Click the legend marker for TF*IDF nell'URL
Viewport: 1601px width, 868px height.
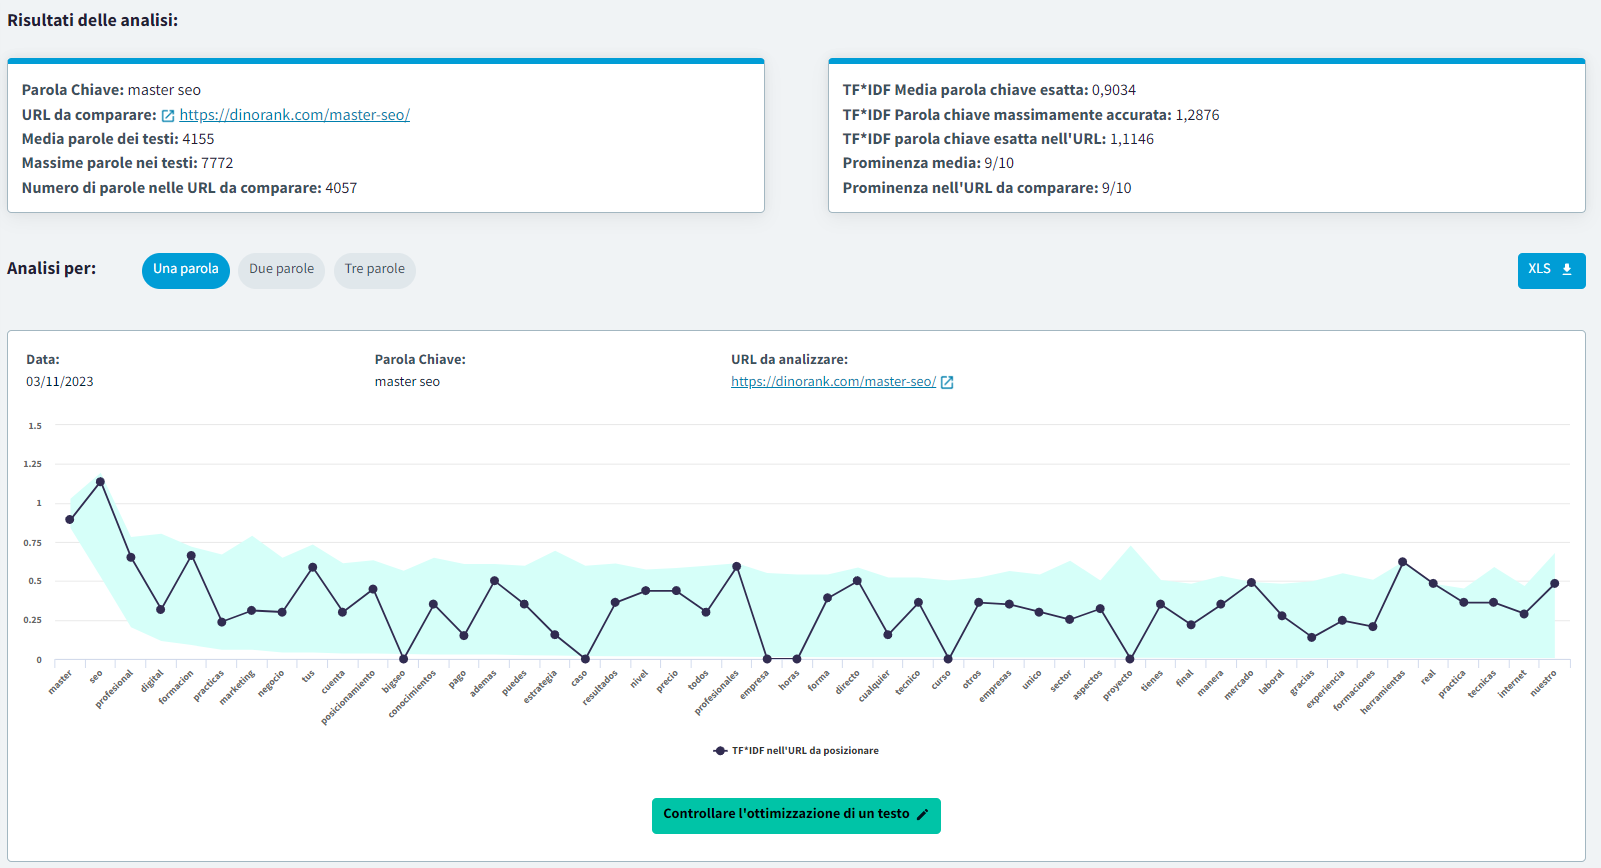[720, 751]
